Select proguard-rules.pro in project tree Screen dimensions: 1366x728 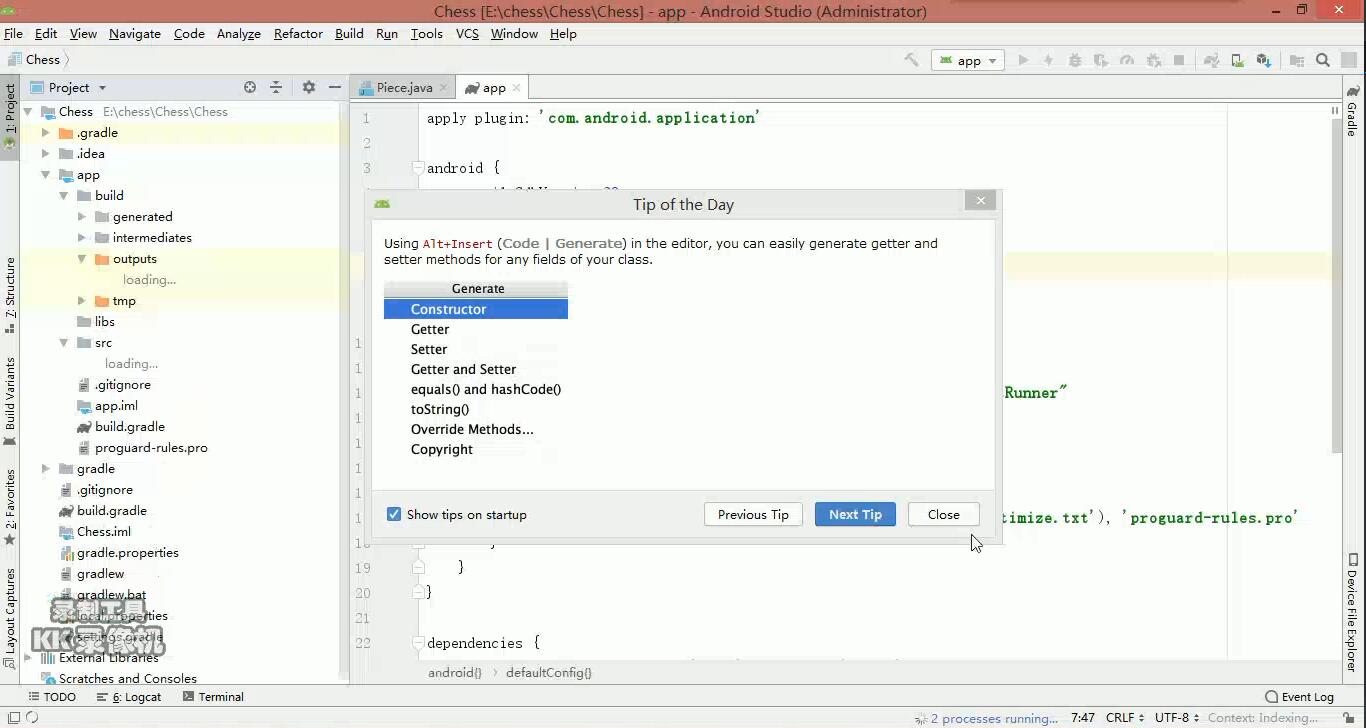[x=151, y=448]
